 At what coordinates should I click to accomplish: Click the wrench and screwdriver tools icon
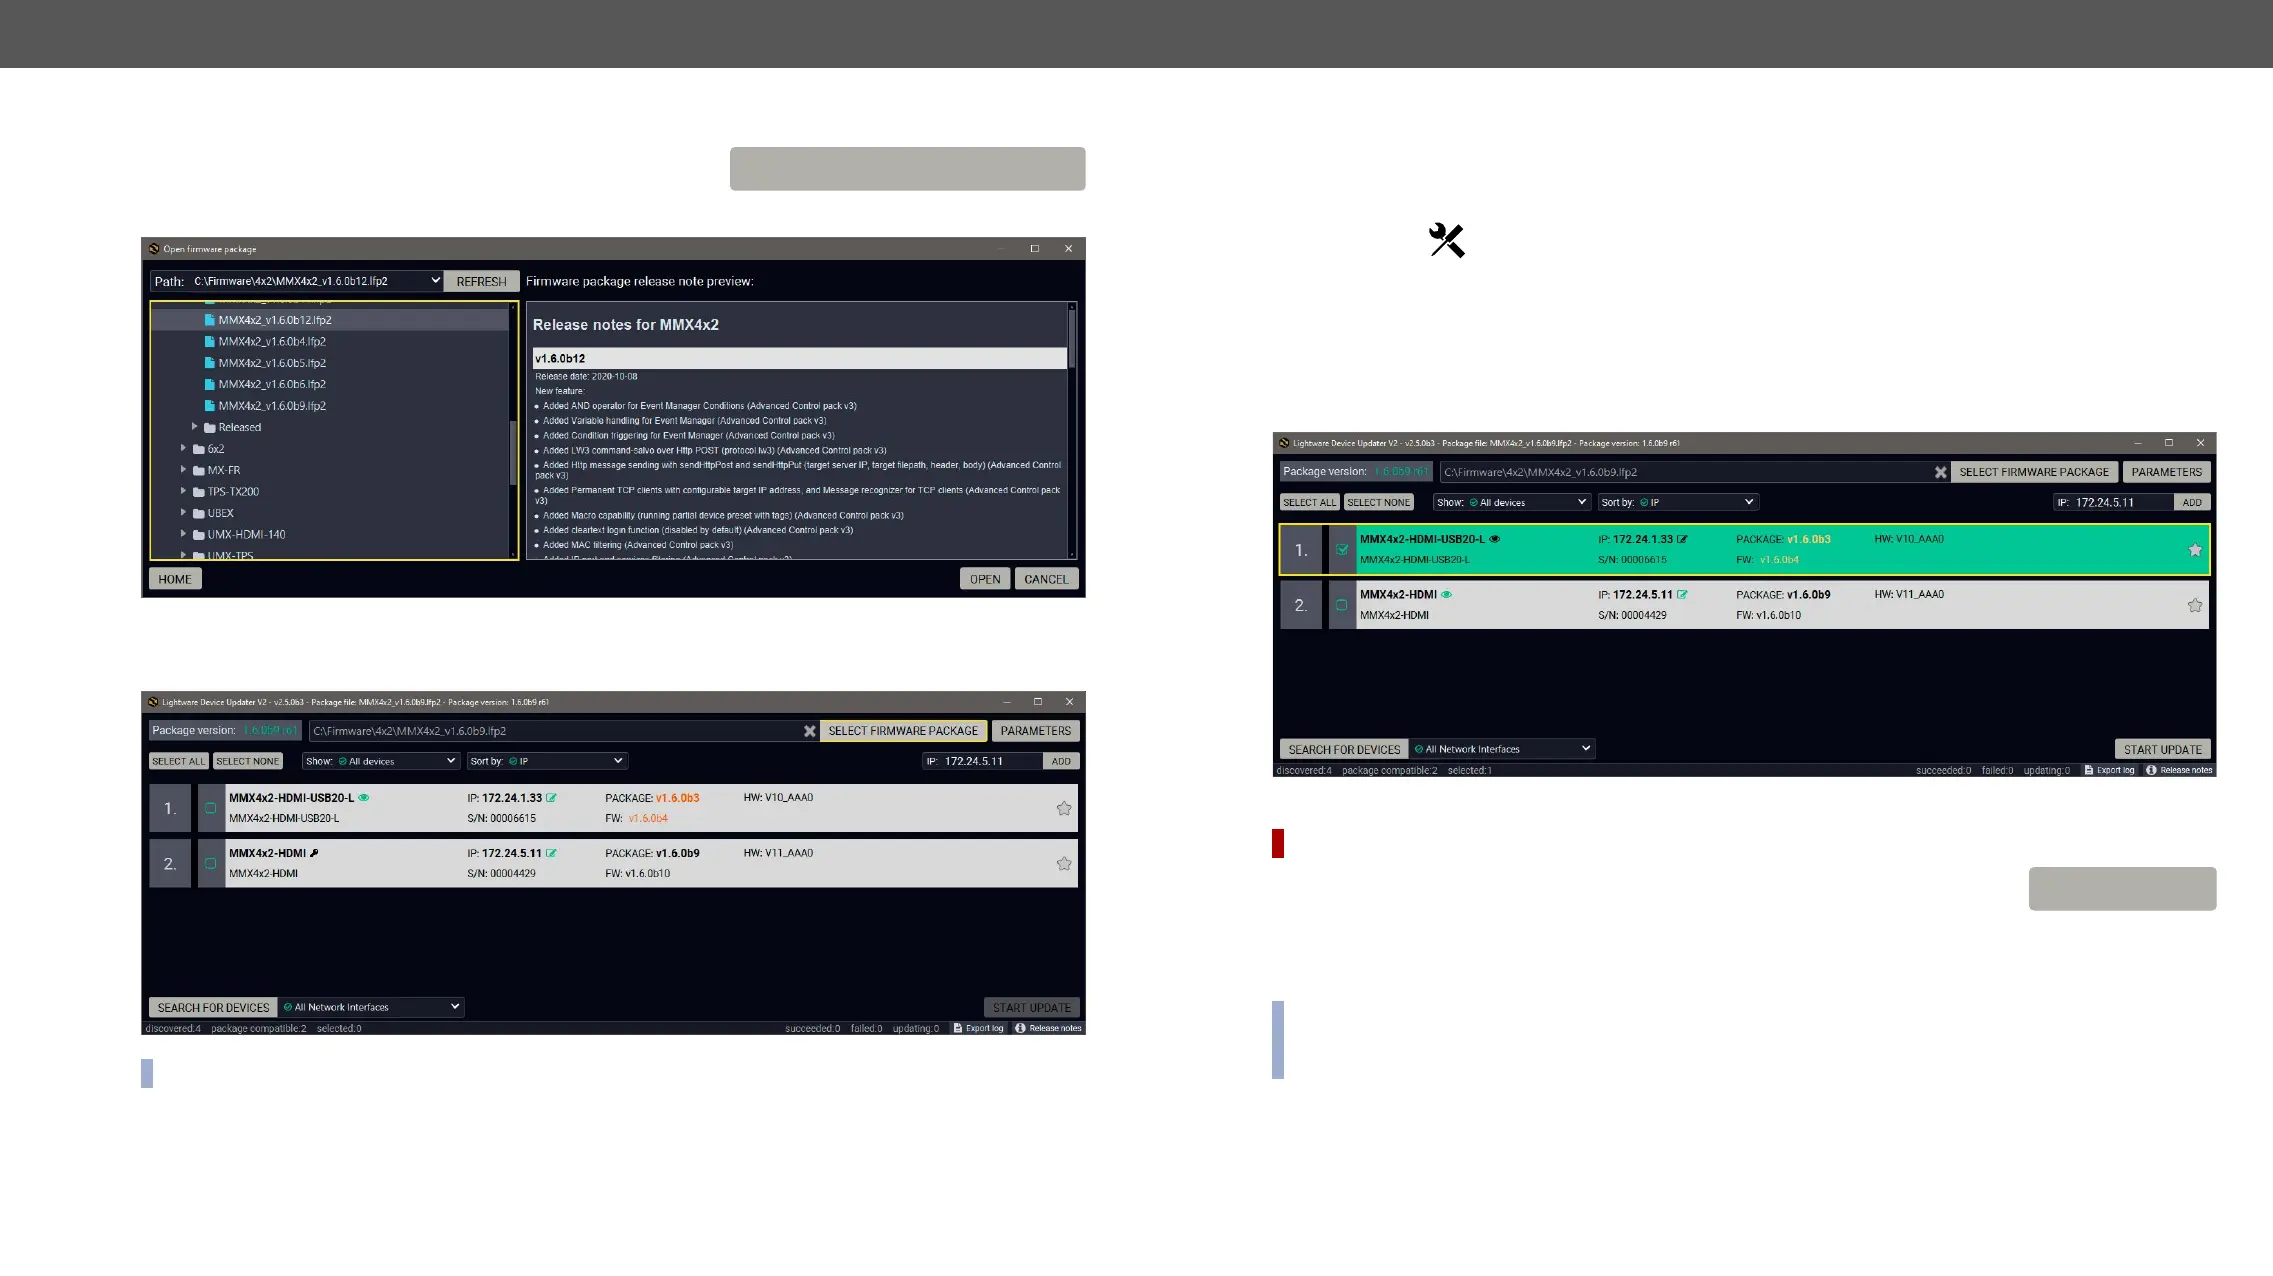[1447, 241]
